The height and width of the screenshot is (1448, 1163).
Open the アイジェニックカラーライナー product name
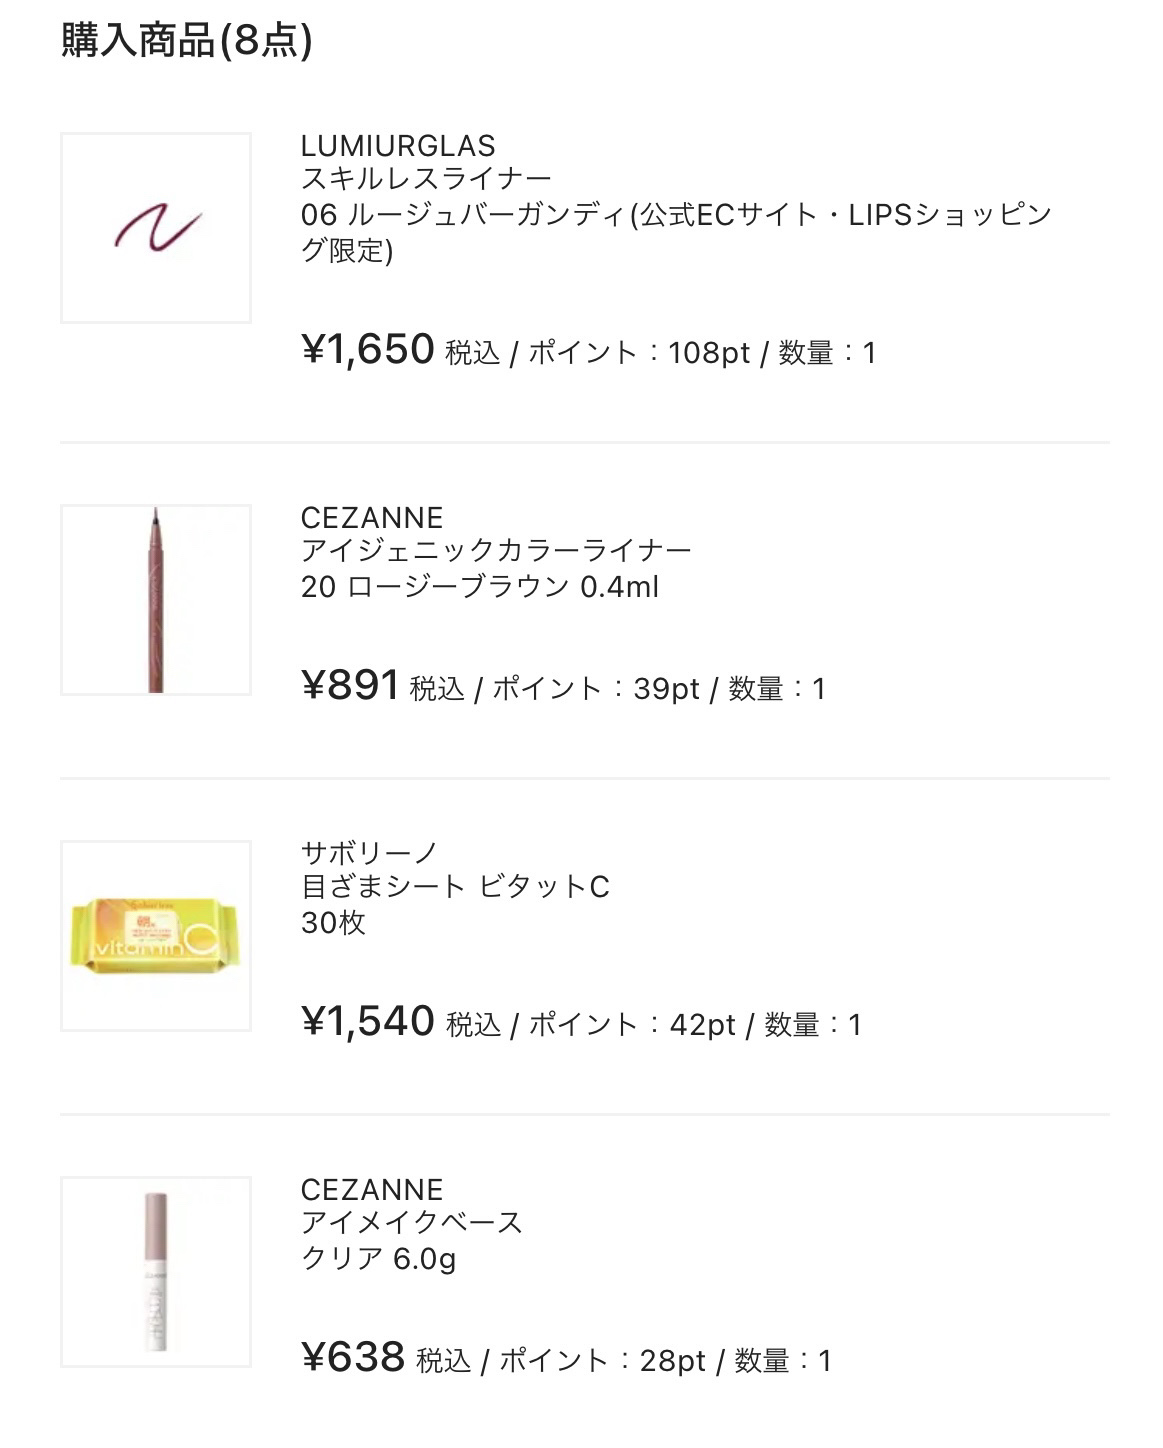(x=496, y=551)
